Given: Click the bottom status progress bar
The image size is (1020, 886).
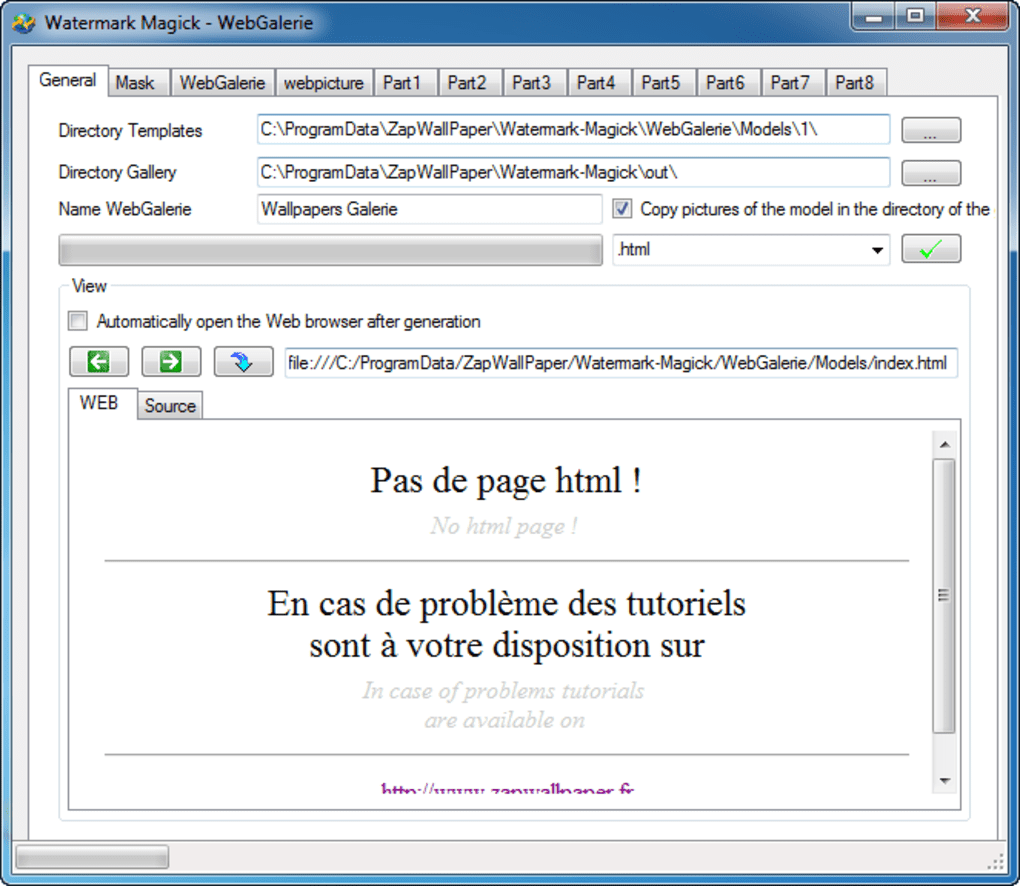Looking at the screenshot, I should point(92,857).
